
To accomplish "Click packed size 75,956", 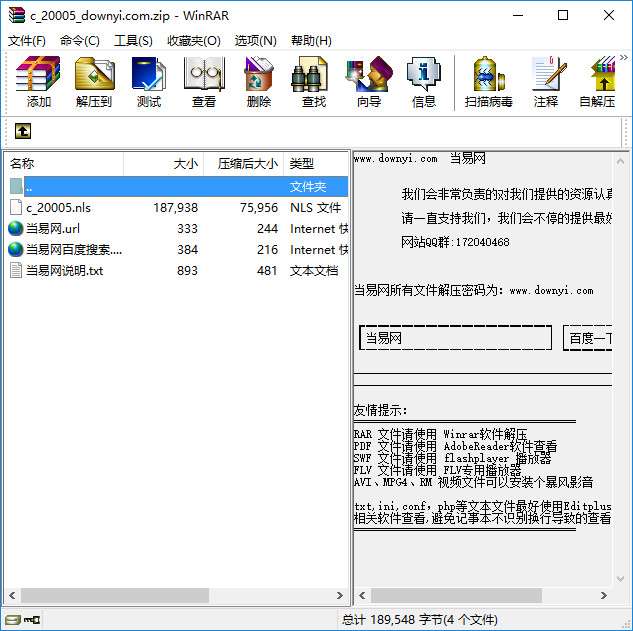I will point(259,208).
